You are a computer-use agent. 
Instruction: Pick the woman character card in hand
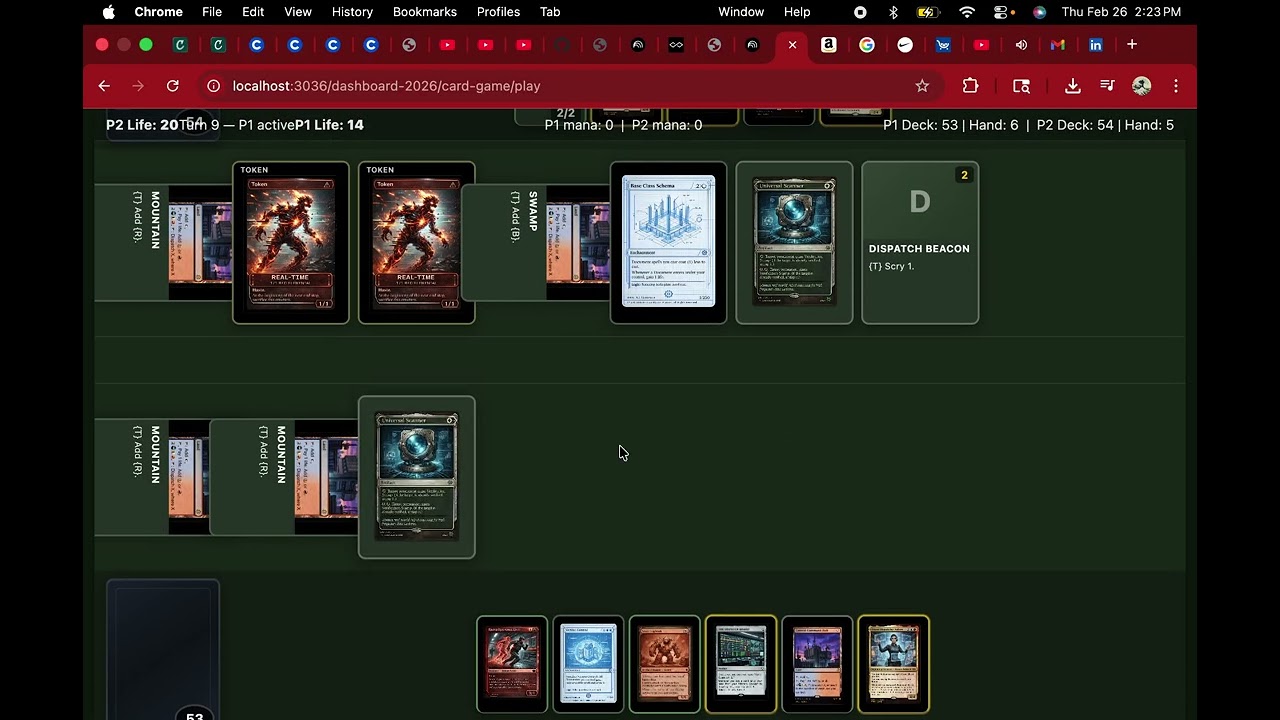(893, 664)
